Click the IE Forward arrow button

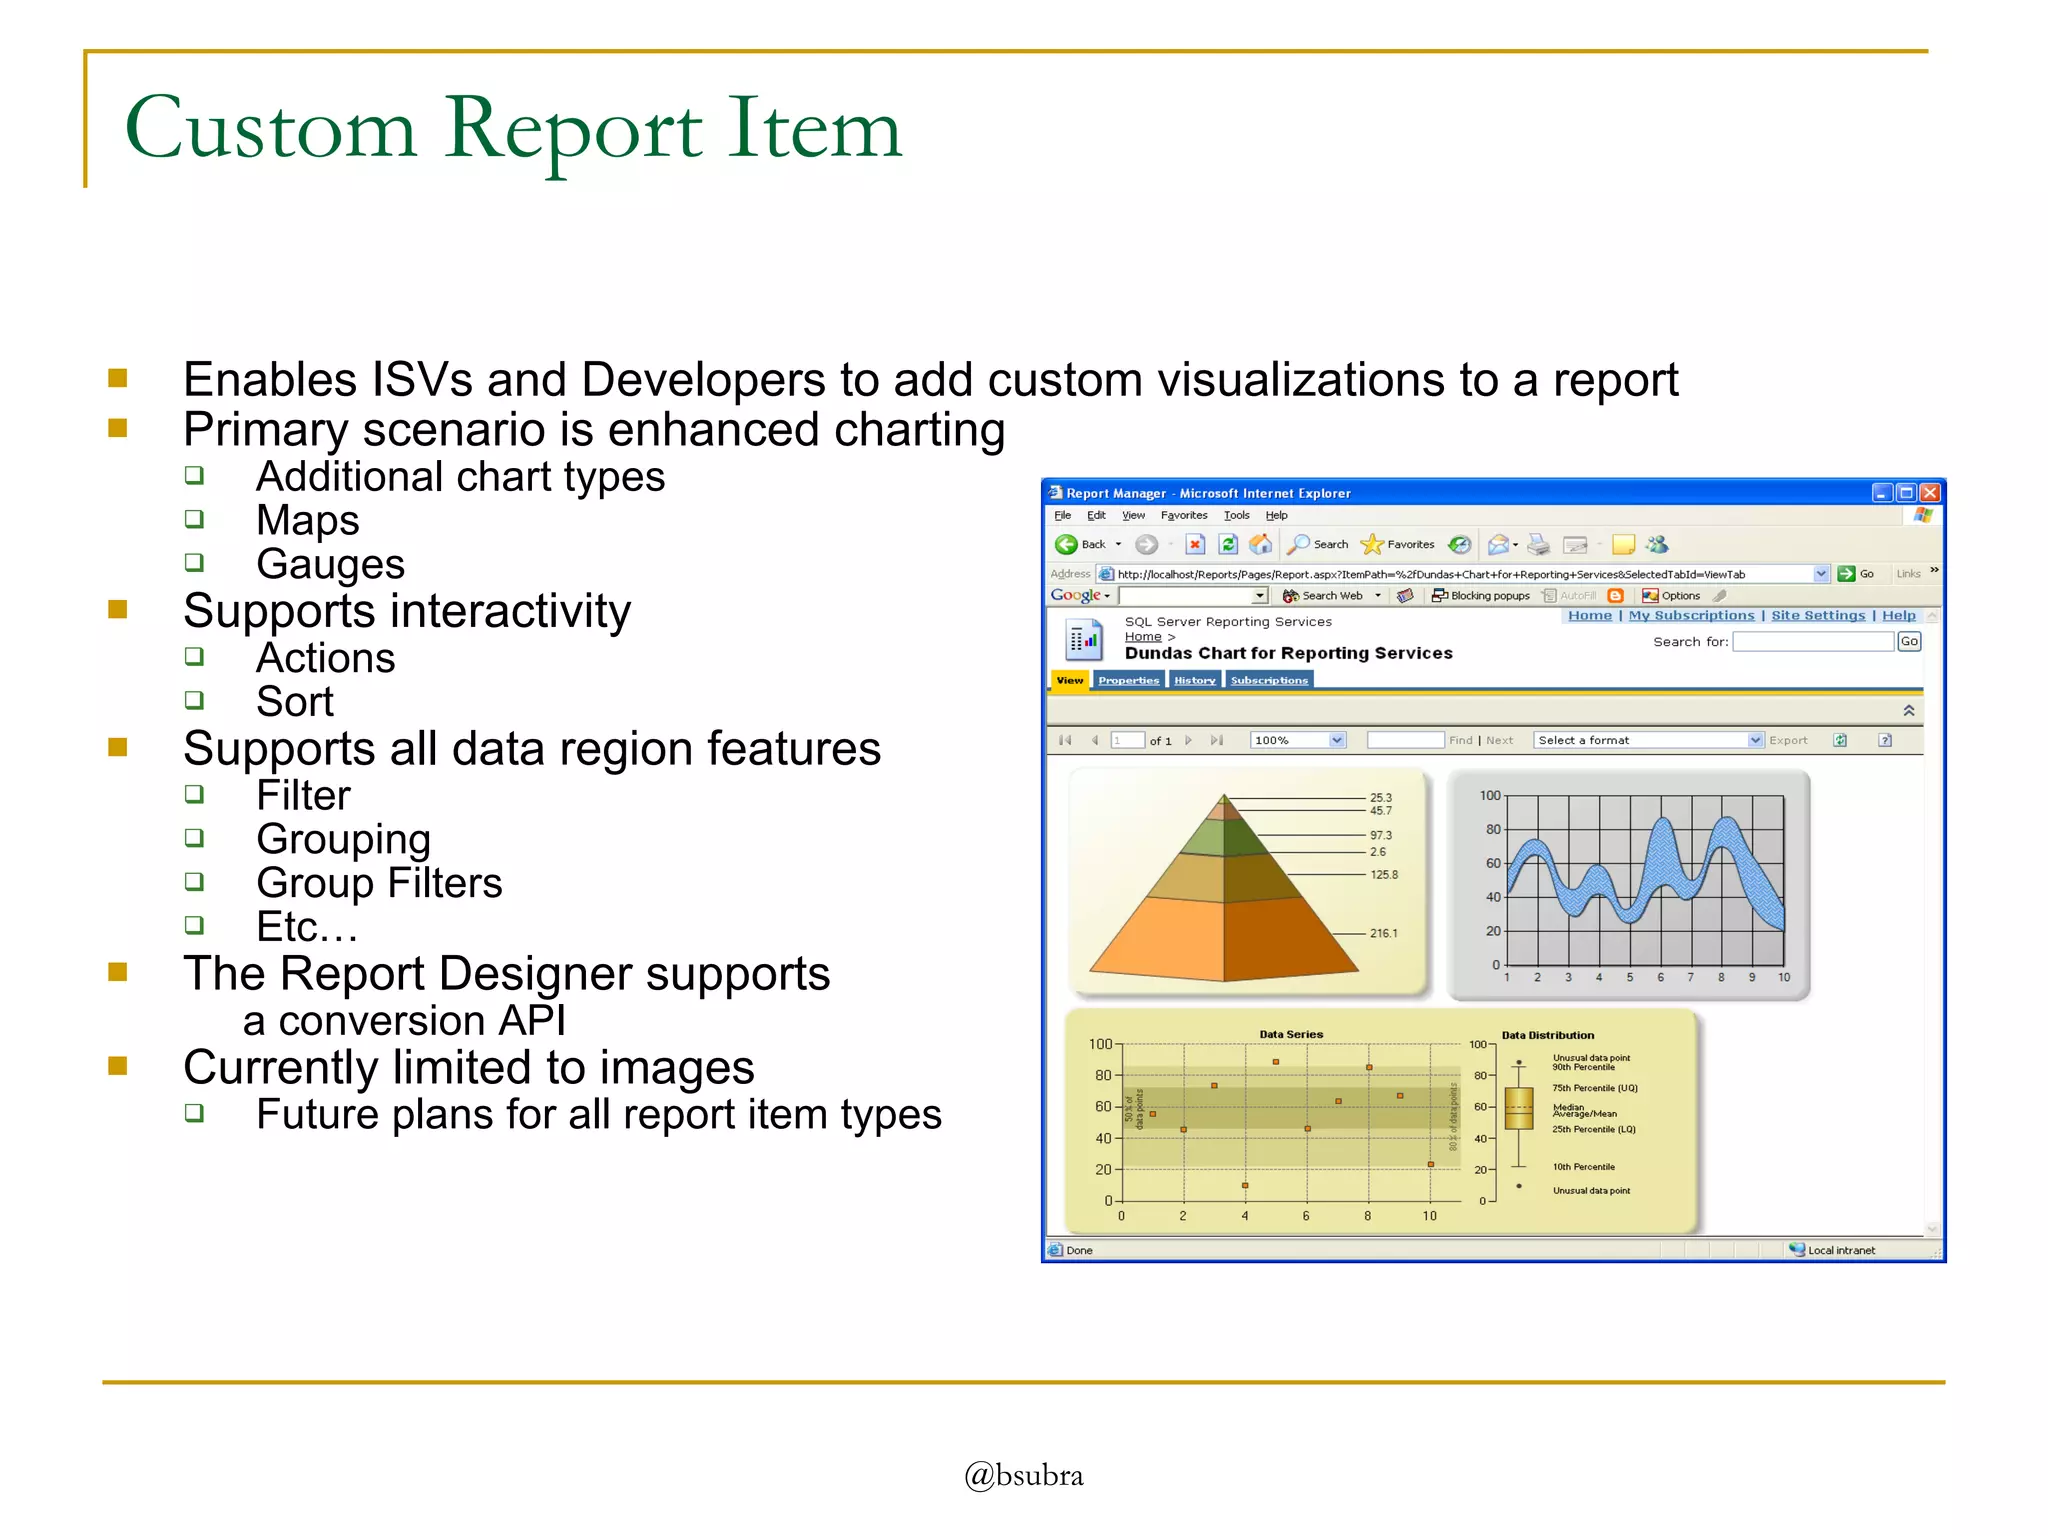(1146, 545)
